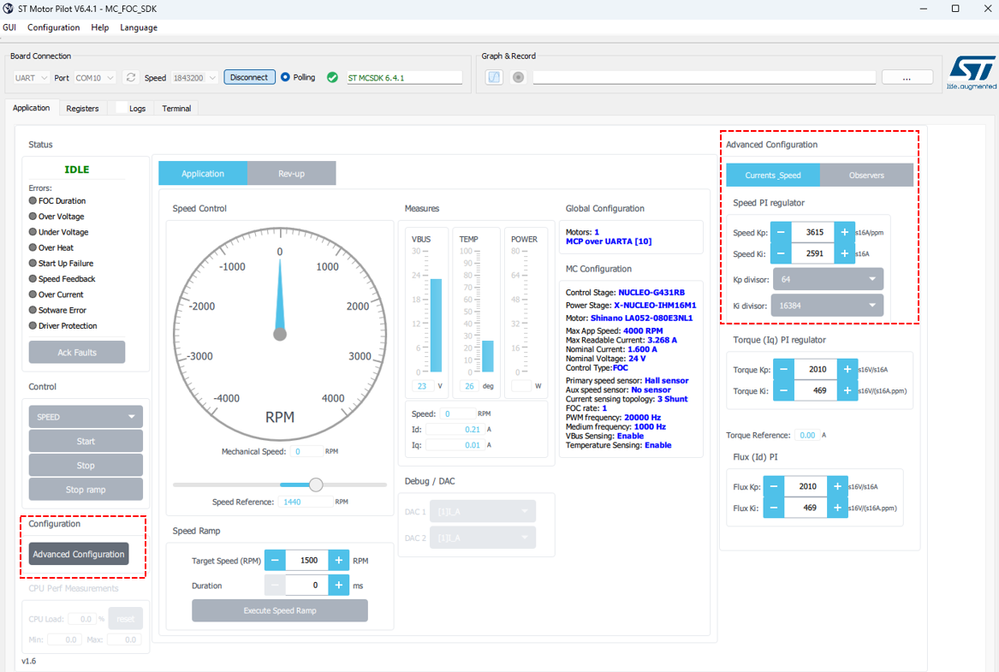Image resolution: width=999 pixels, height=672 pixels.
Task: Toggle the checkbox beside the Logs tab
Action: [121, 108]
